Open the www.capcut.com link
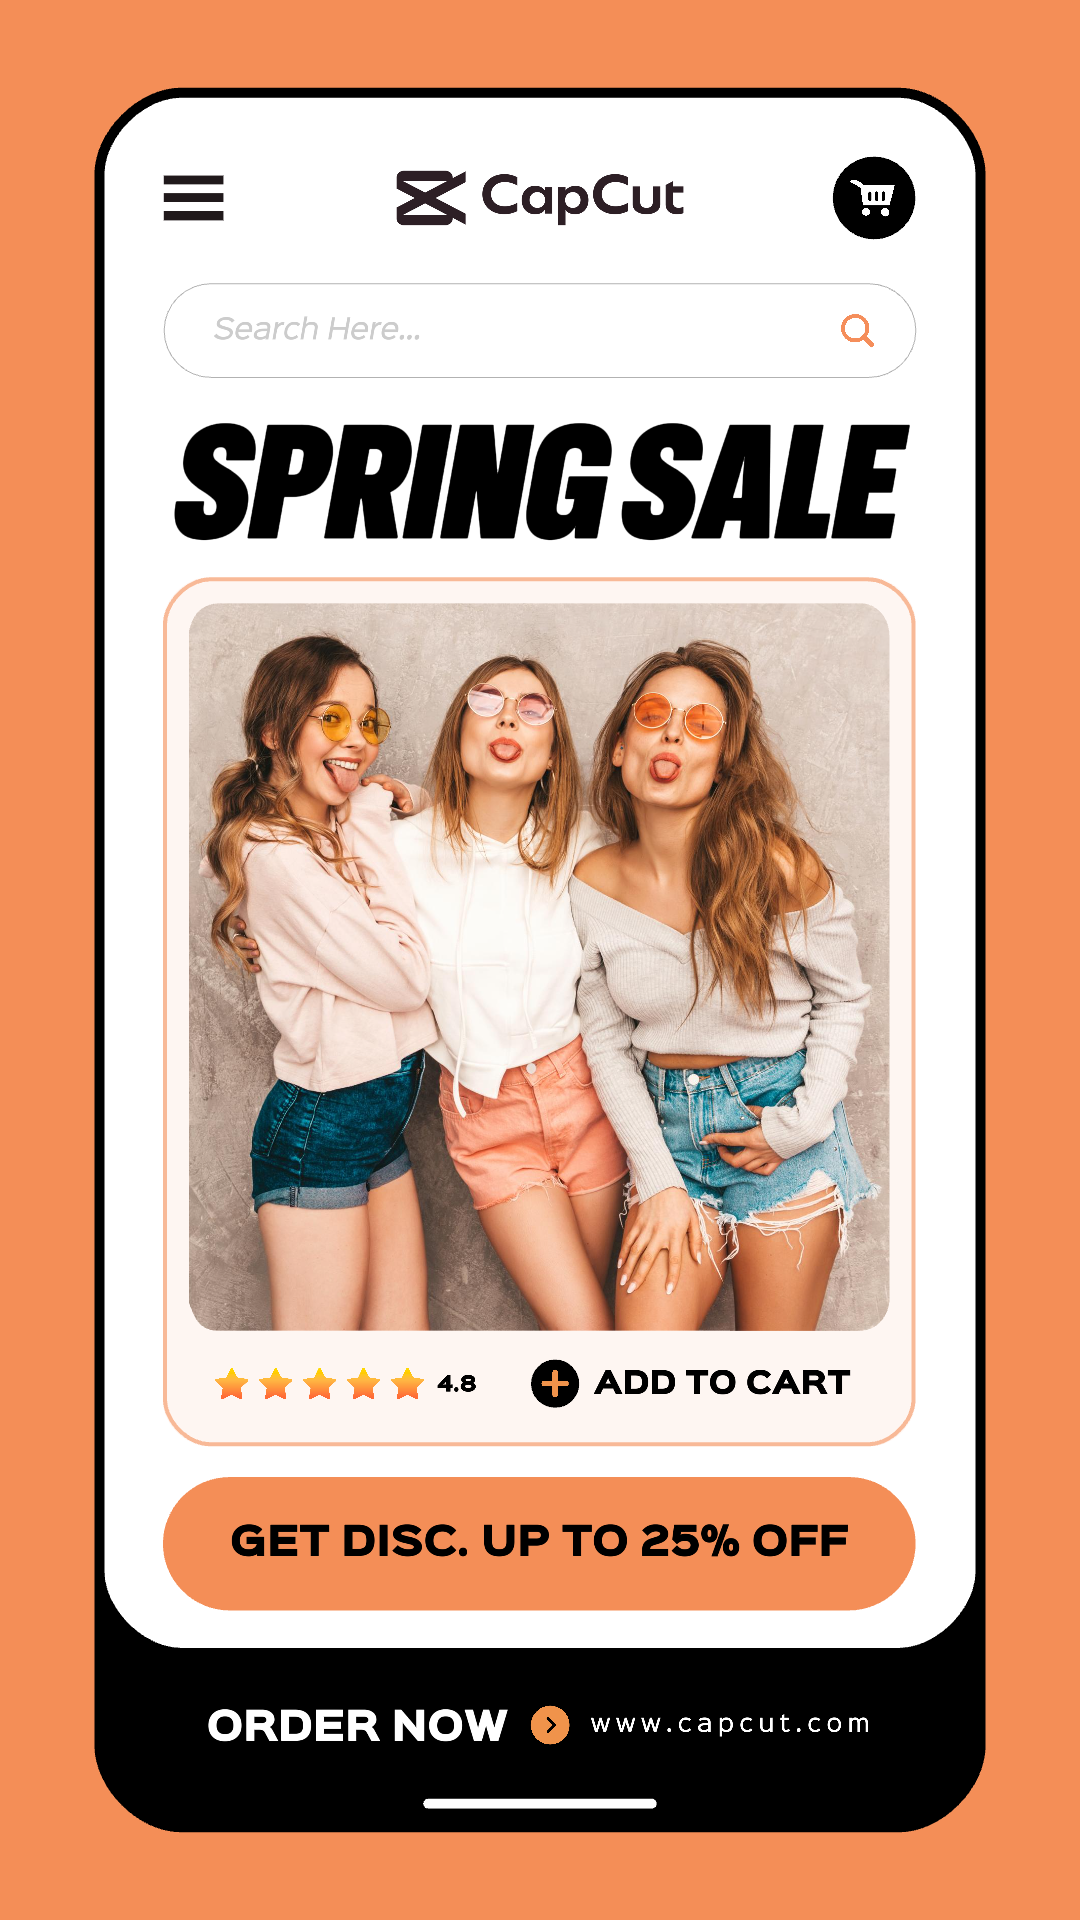 (x=730, y=1724)
